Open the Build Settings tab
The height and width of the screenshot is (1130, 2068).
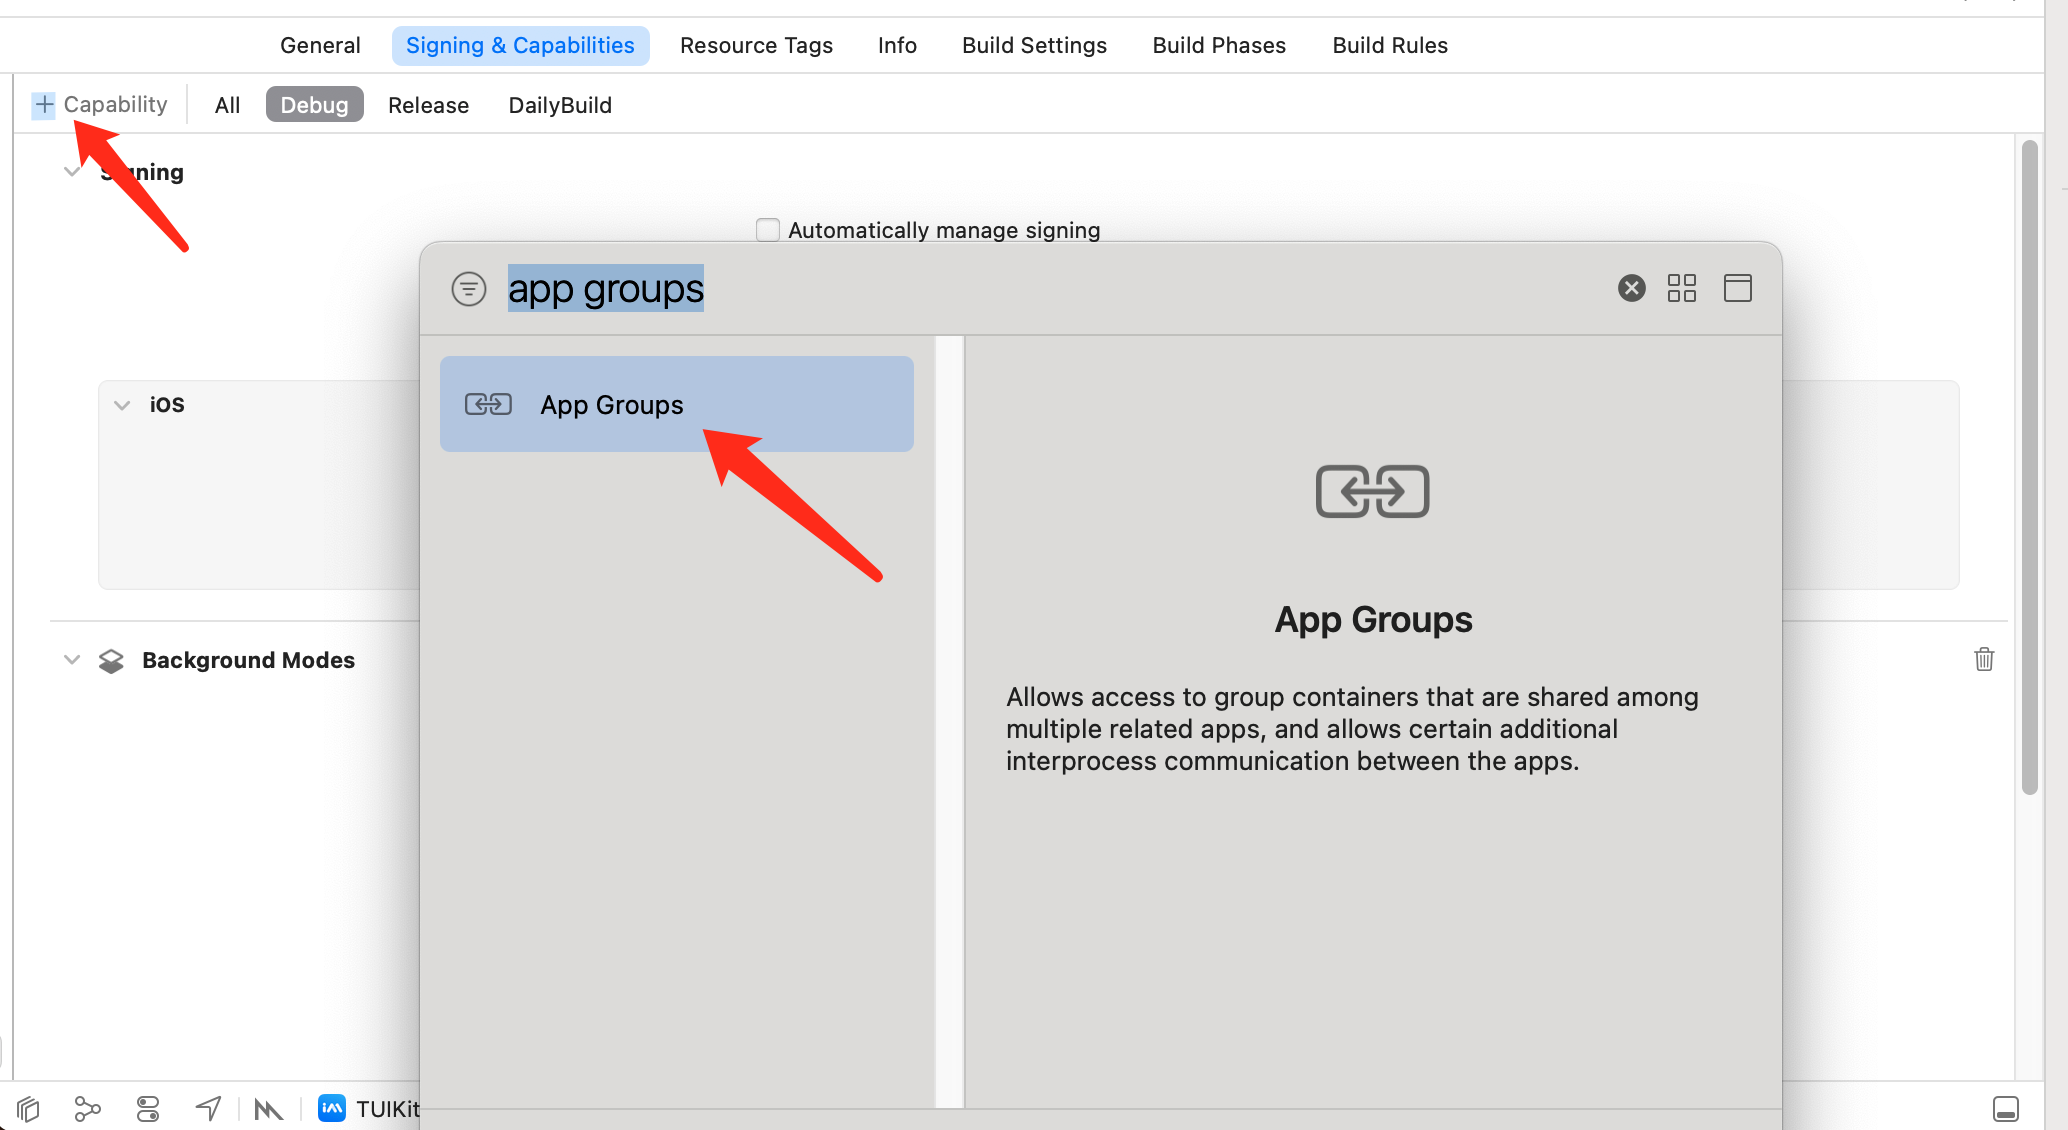click(x=1034, y=46)
